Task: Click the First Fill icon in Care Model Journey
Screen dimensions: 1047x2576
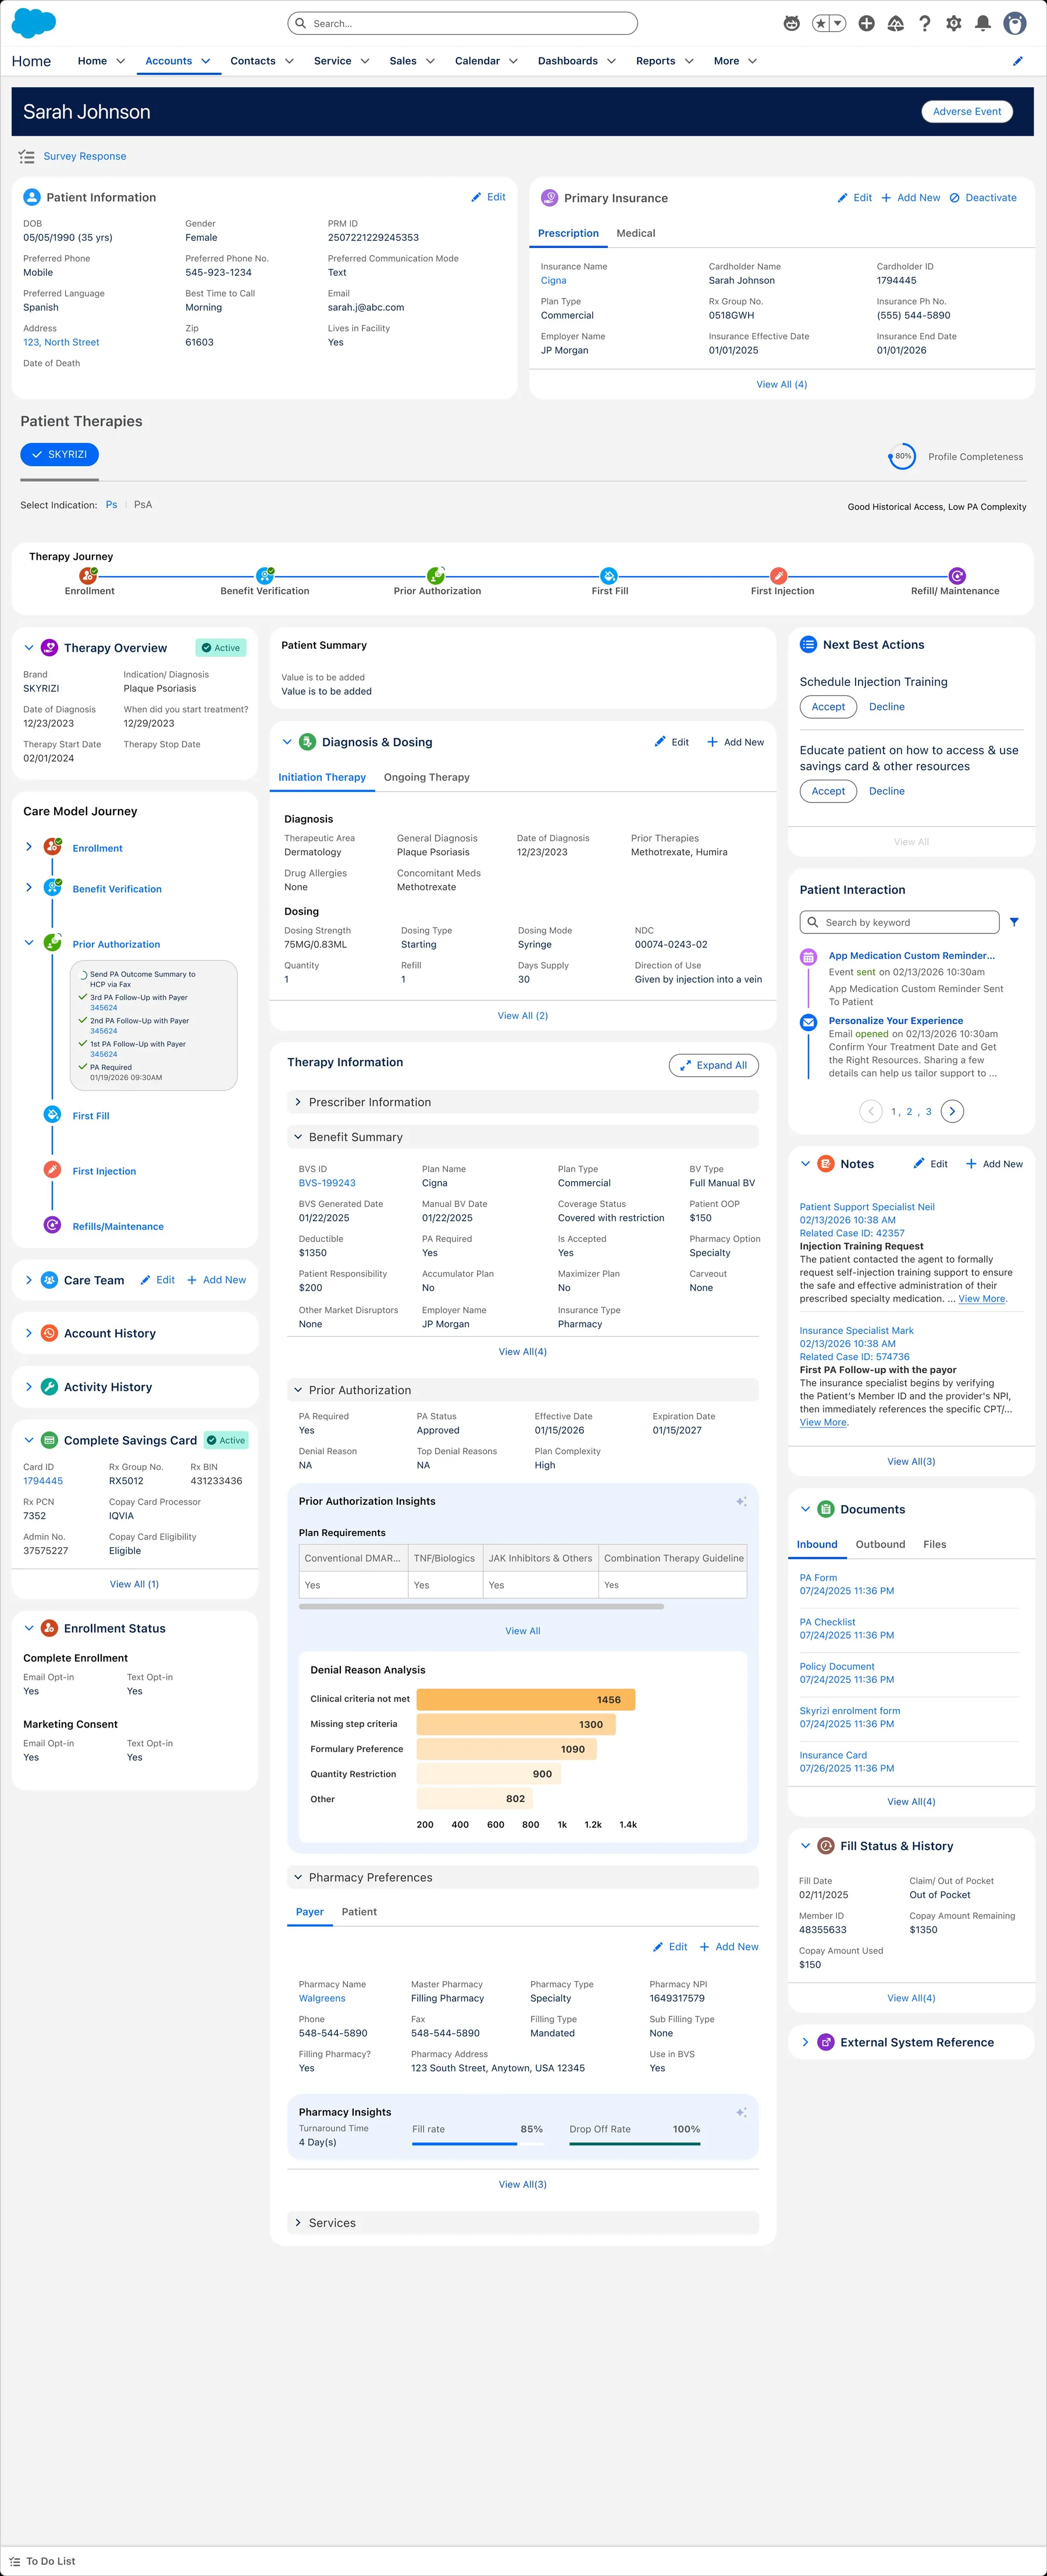Action: coord(52,1115)
